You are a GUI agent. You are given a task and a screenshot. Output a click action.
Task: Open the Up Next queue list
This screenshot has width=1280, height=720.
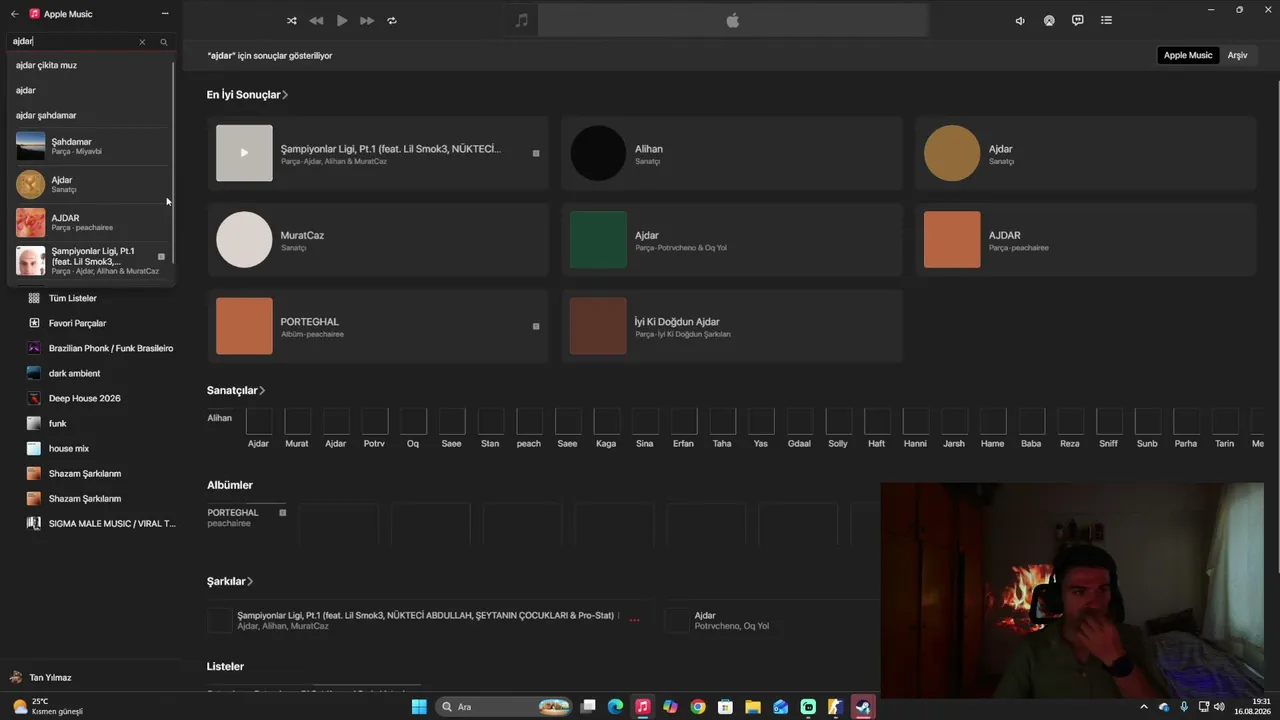point(1106,20)
